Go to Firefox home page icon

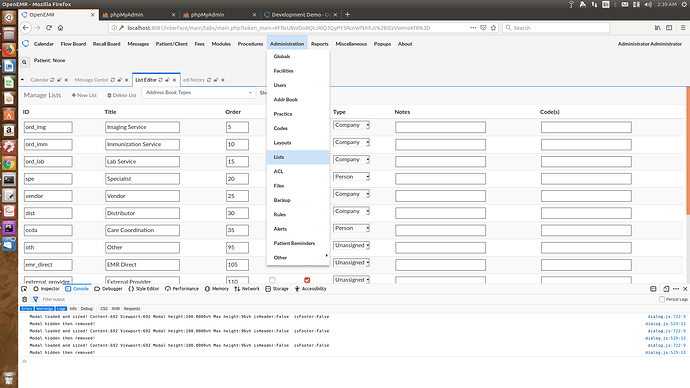pos(60,28)
